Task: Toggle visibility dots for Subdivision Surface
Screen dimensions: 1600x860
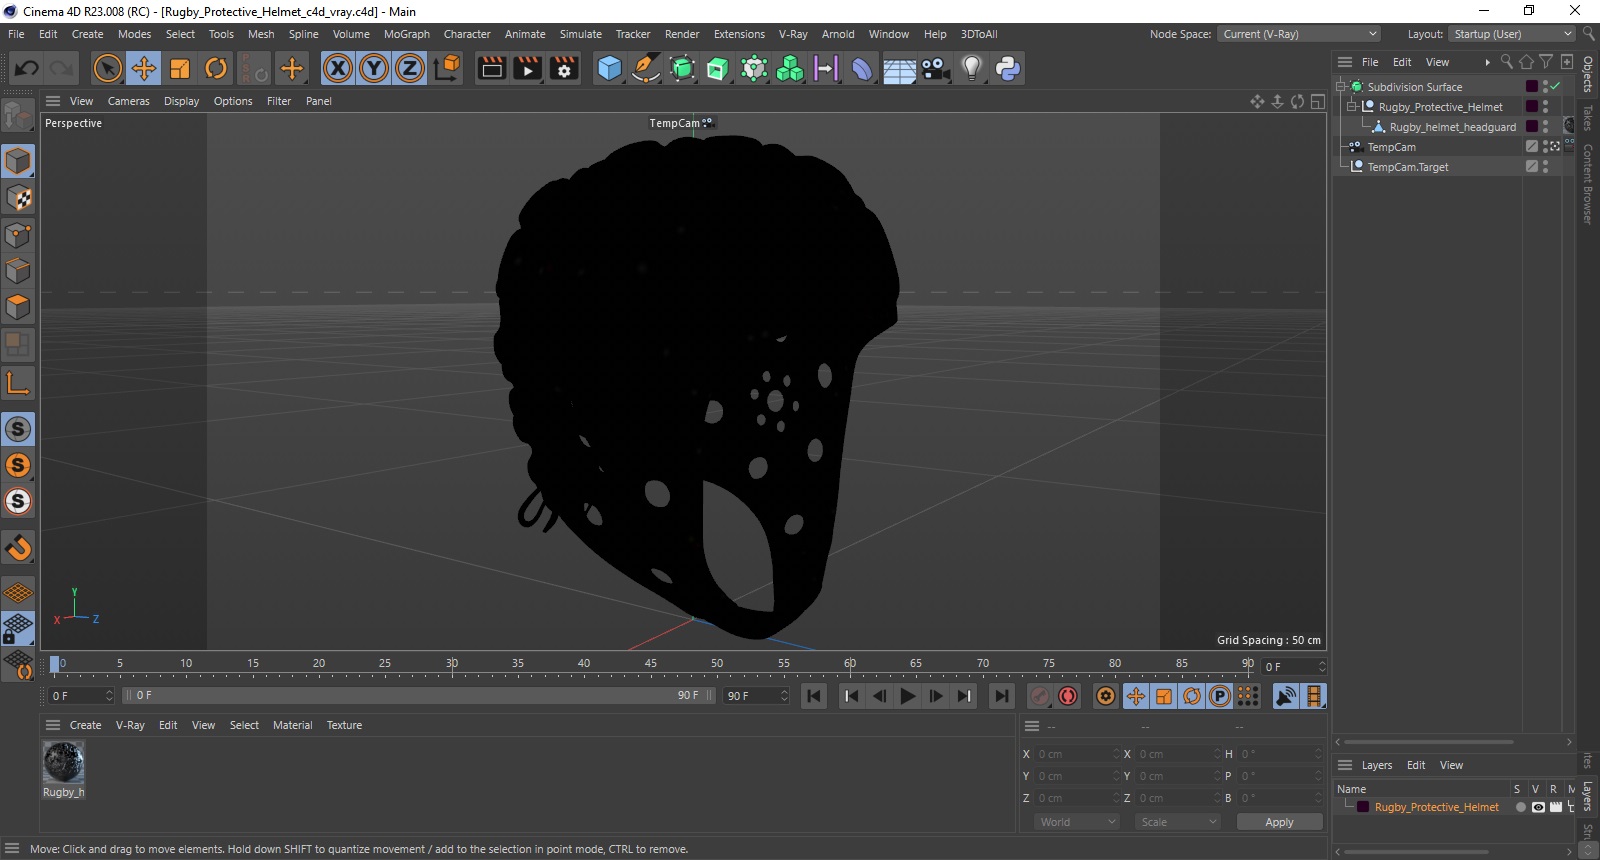Action: (x=1545, y=87)
